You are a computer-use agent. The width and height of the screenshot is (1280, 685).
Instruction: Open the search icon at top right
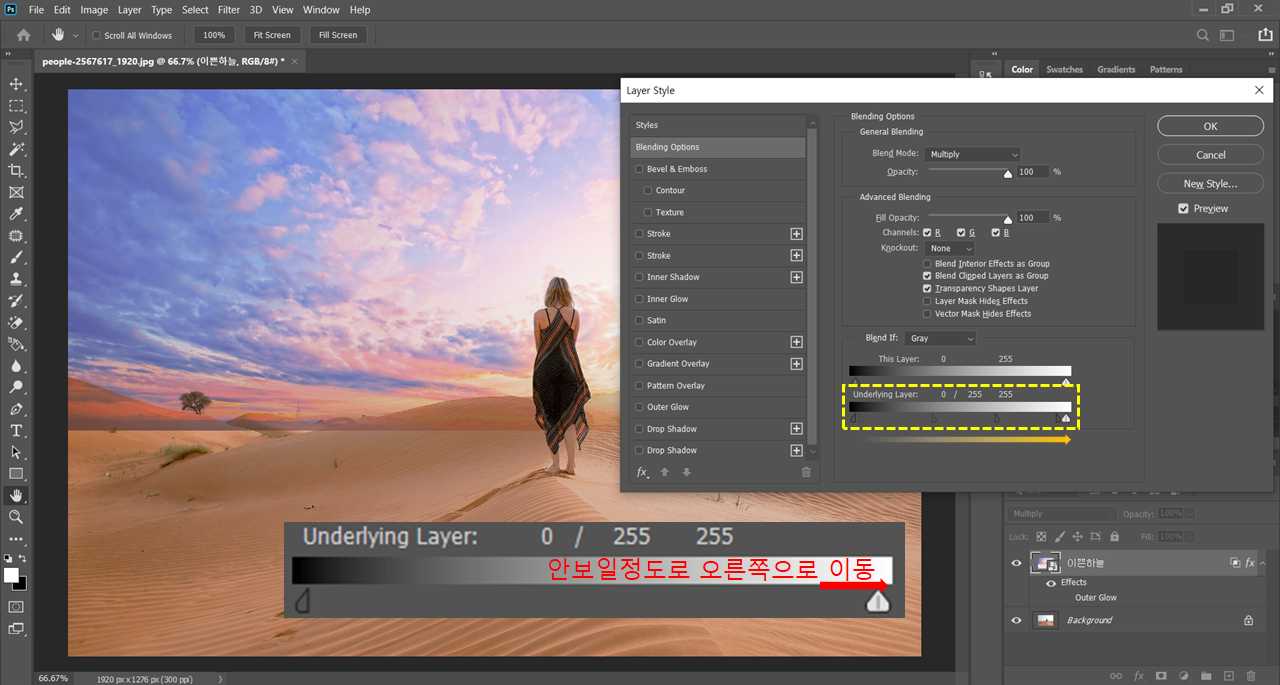coord(1203,35)
